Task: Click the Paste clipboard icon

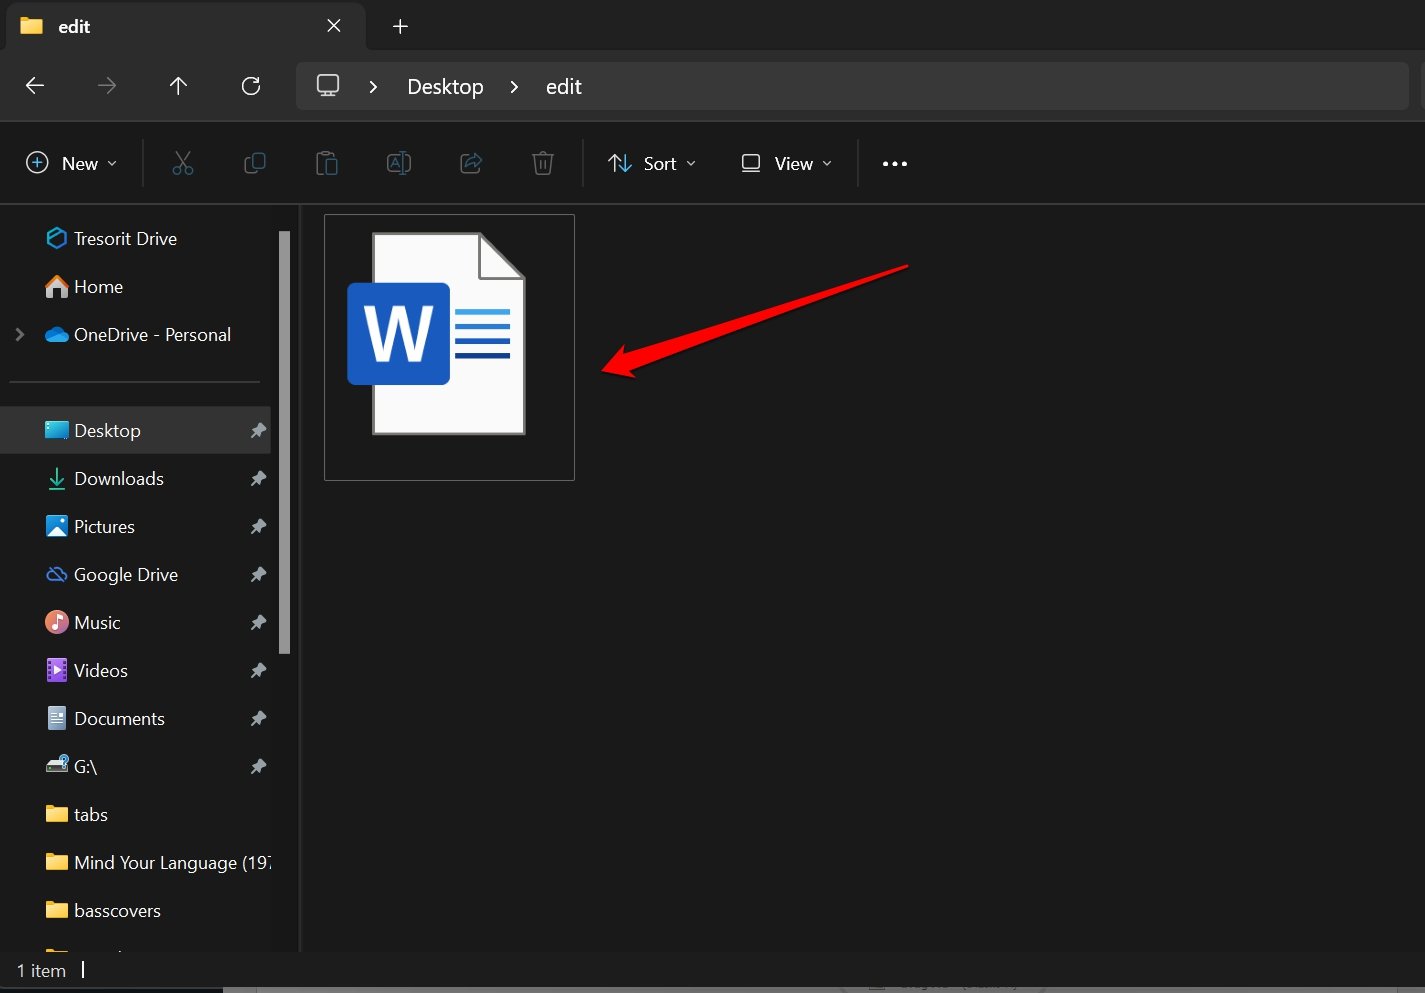Action: [327, 163]
